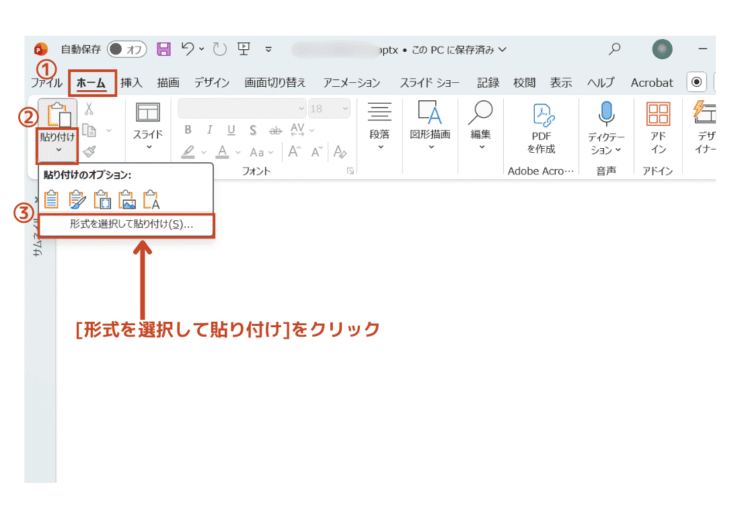Click the Redo icon in title bar
The image size is (740, 505).
pyautogui.click(x=219, y=49)
